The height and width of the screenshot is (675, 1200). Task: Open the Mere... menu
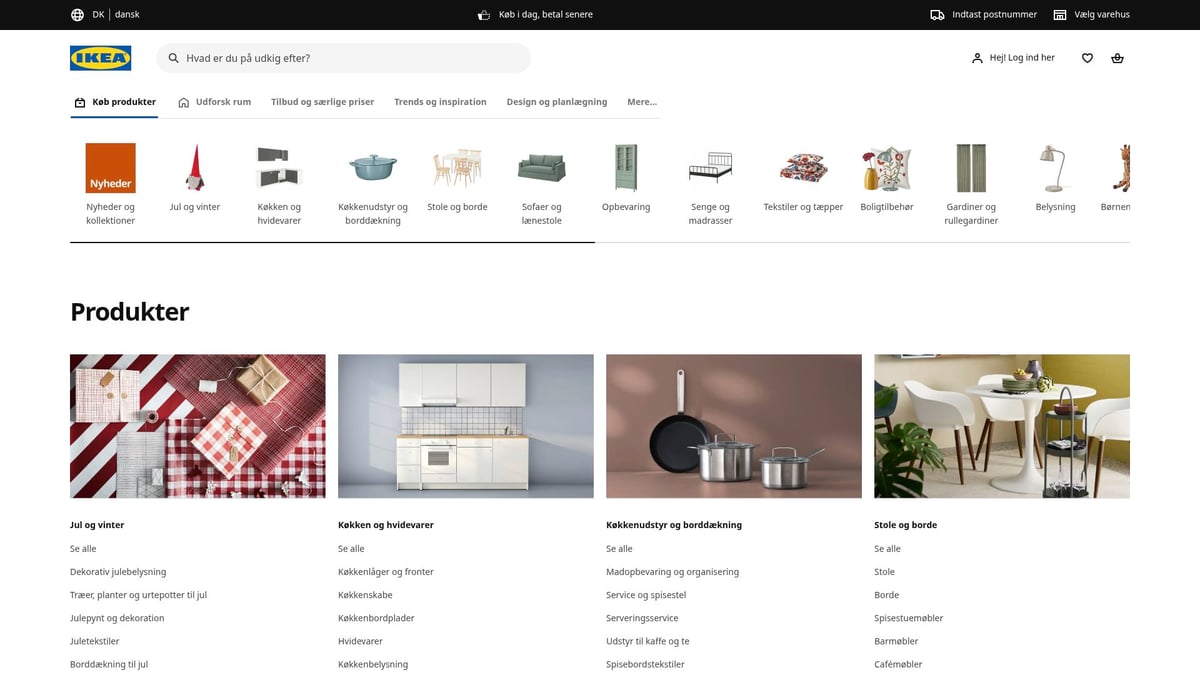coord(641,101)
